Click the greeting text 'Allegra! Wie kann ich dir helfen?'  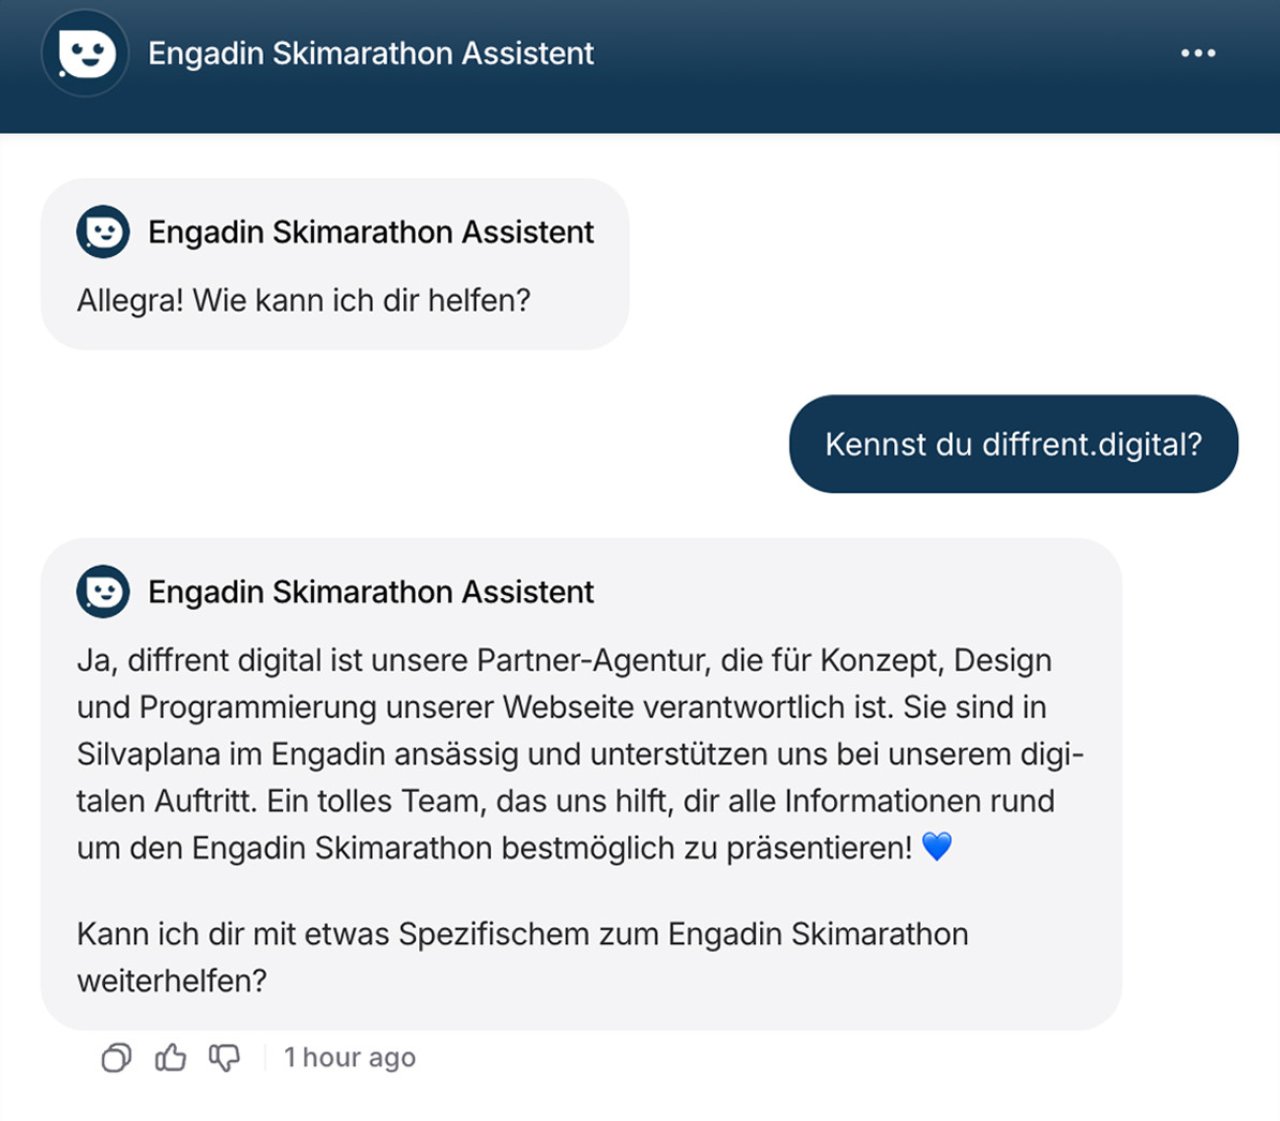click(303, 300)
